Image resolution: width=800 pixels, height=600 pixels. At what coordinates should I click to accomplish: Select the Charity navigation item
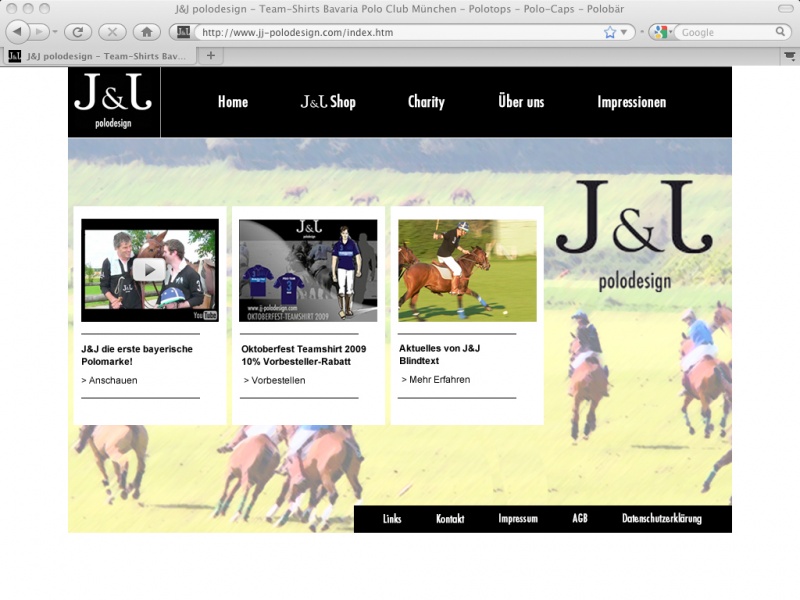426,102
